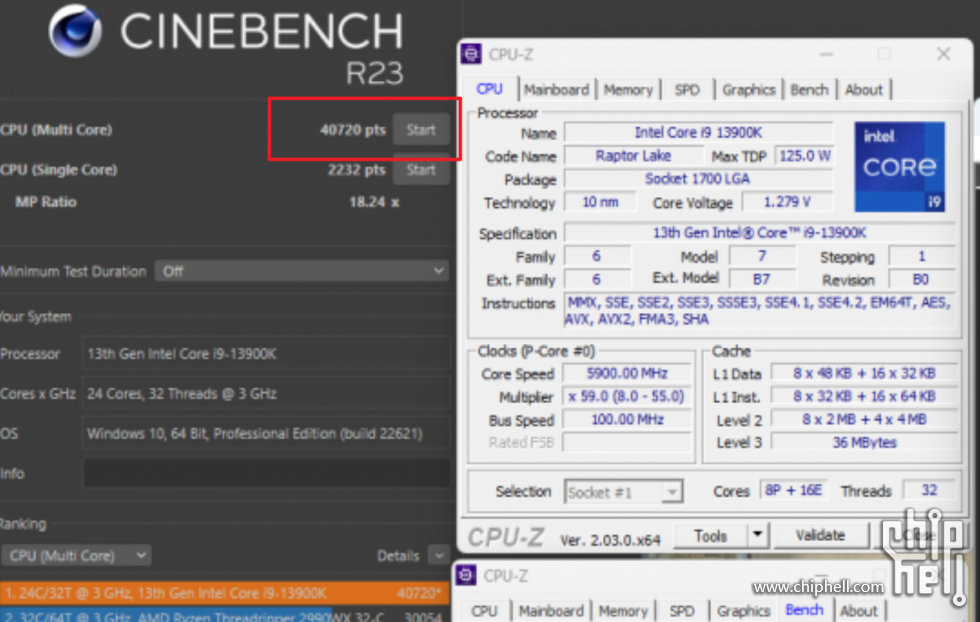Image resolution: width=980 pixels, height=622 pixels.
Task: Start the CPU (Multi Core) test
Action: coord(421,130)
